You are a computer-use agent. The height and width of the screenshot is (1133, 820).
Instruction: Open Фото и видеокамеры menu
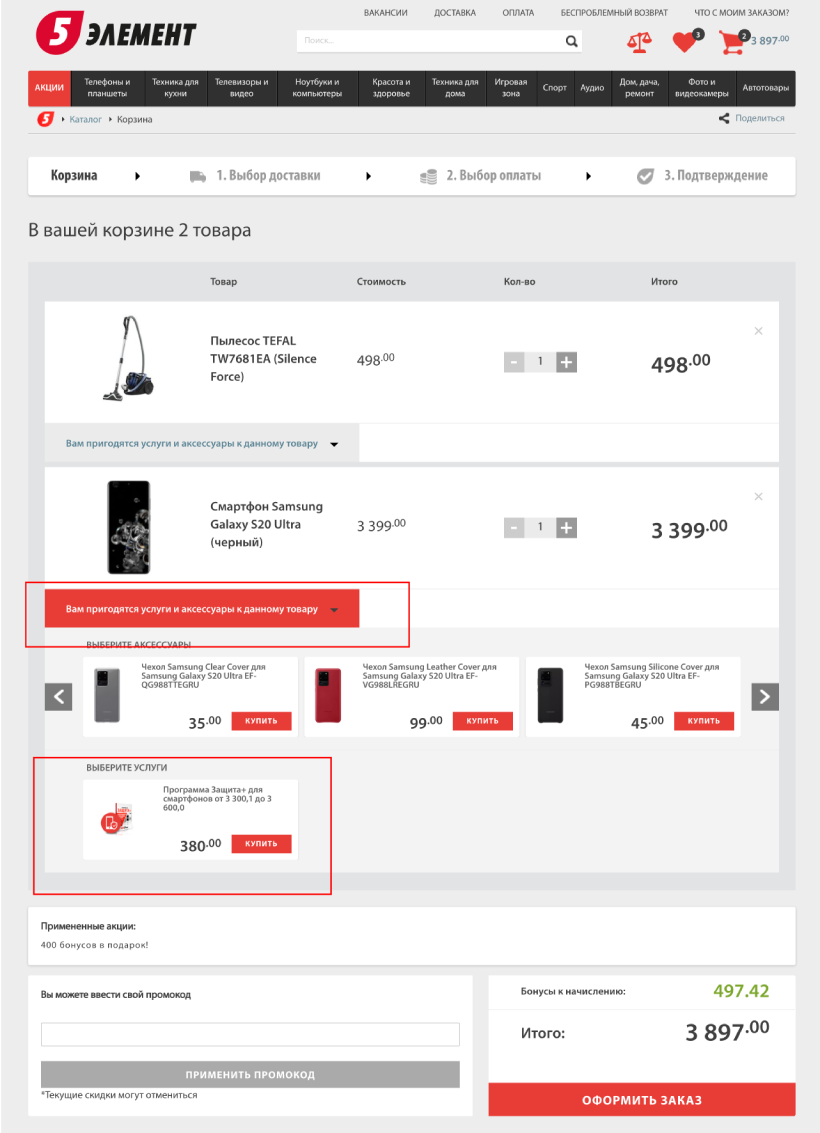[x=702, y=88]
